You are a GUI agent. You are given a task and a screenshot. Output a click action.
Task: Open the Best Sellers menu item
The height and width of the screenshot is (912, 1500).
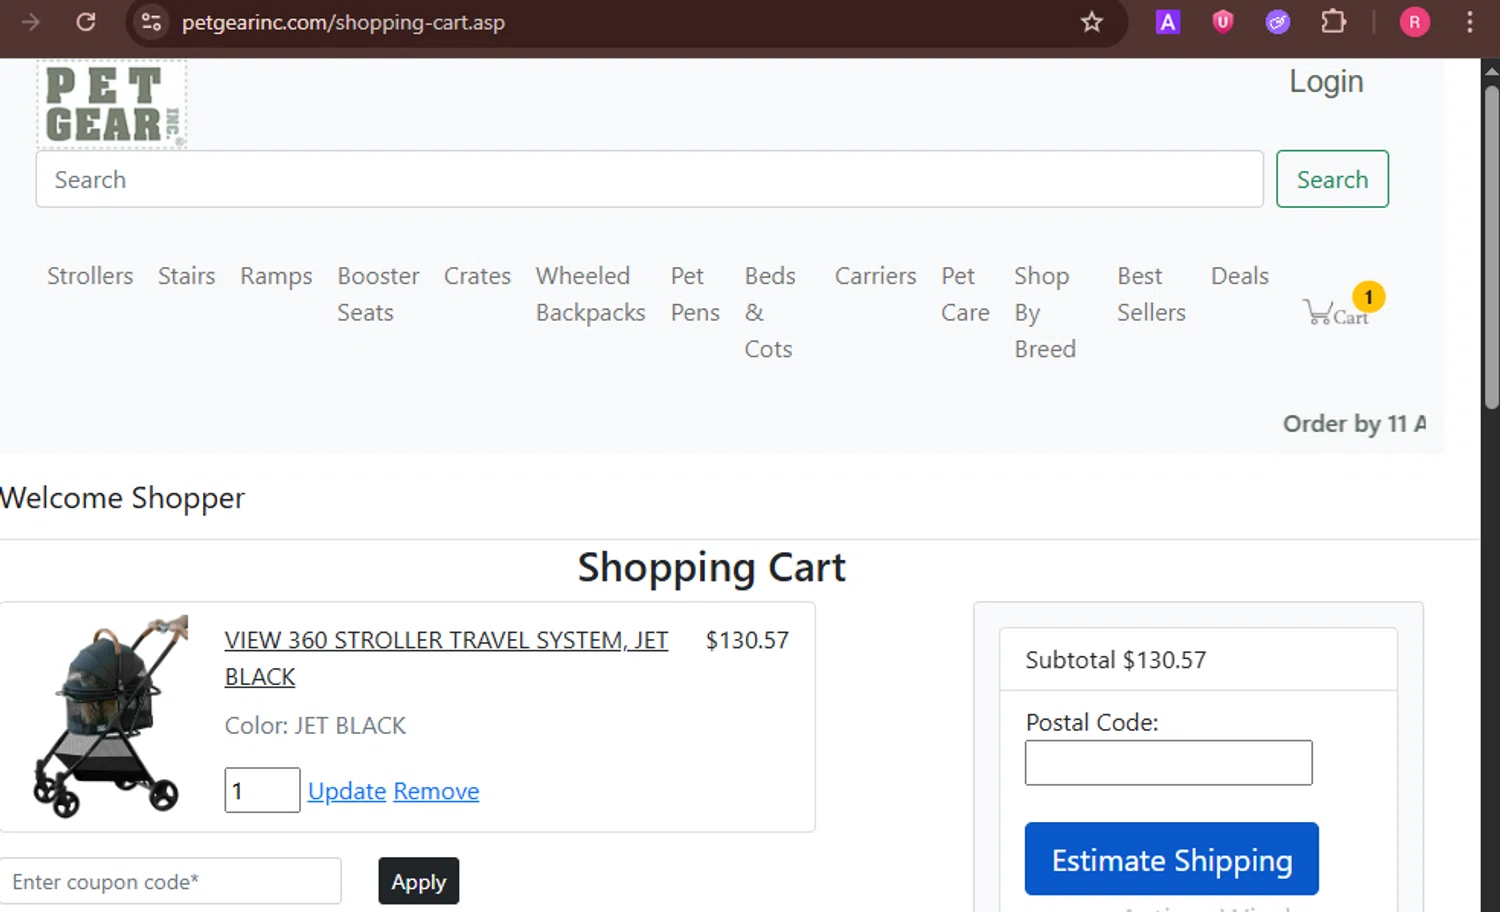point(1151,294)
